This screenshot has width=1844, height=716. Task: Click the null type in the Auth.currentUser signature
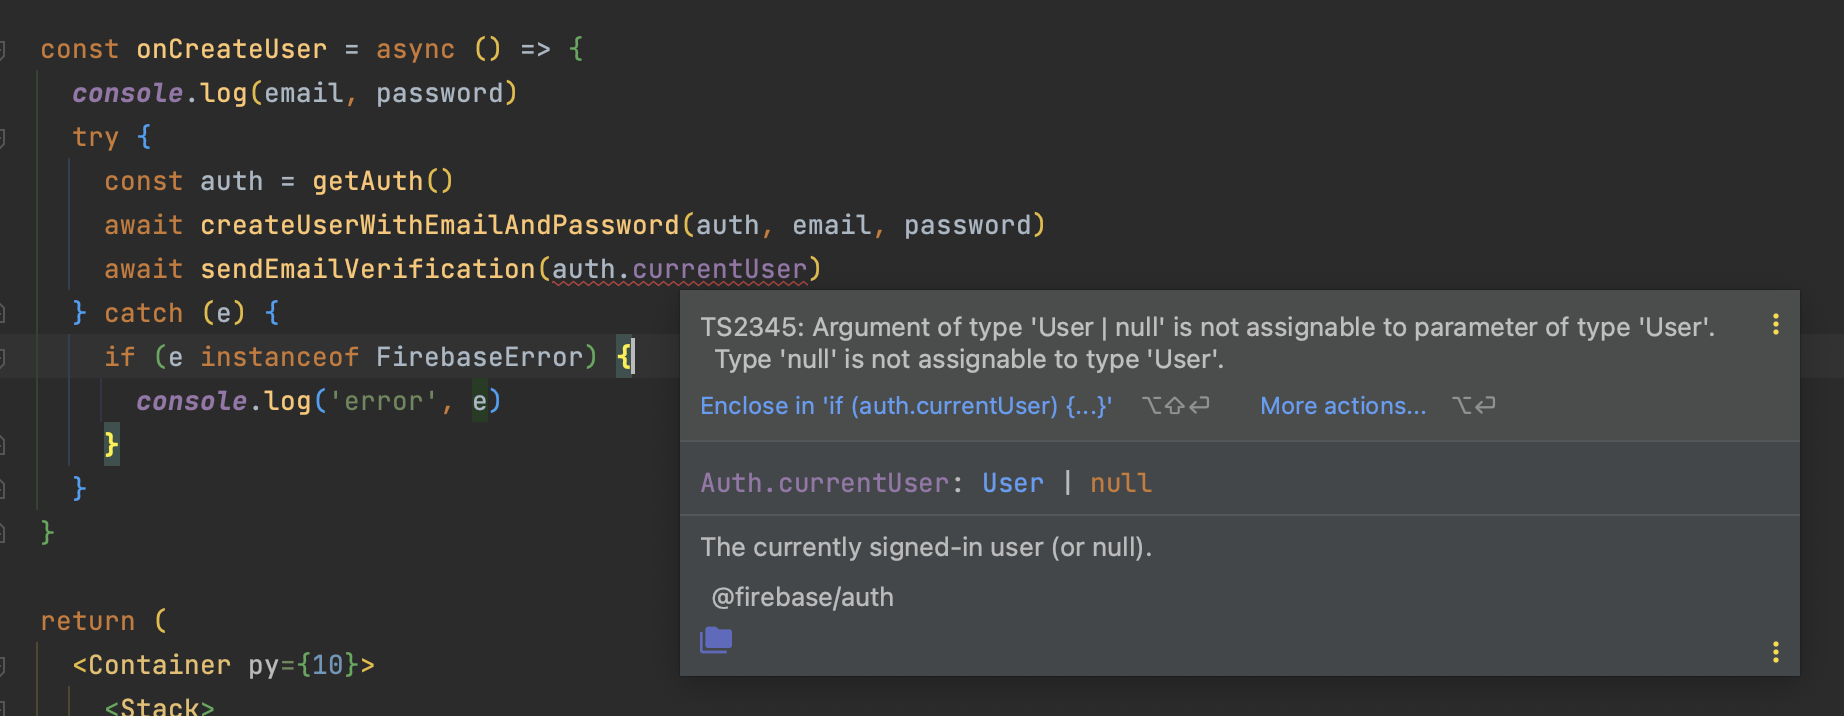coord(1121,483)
